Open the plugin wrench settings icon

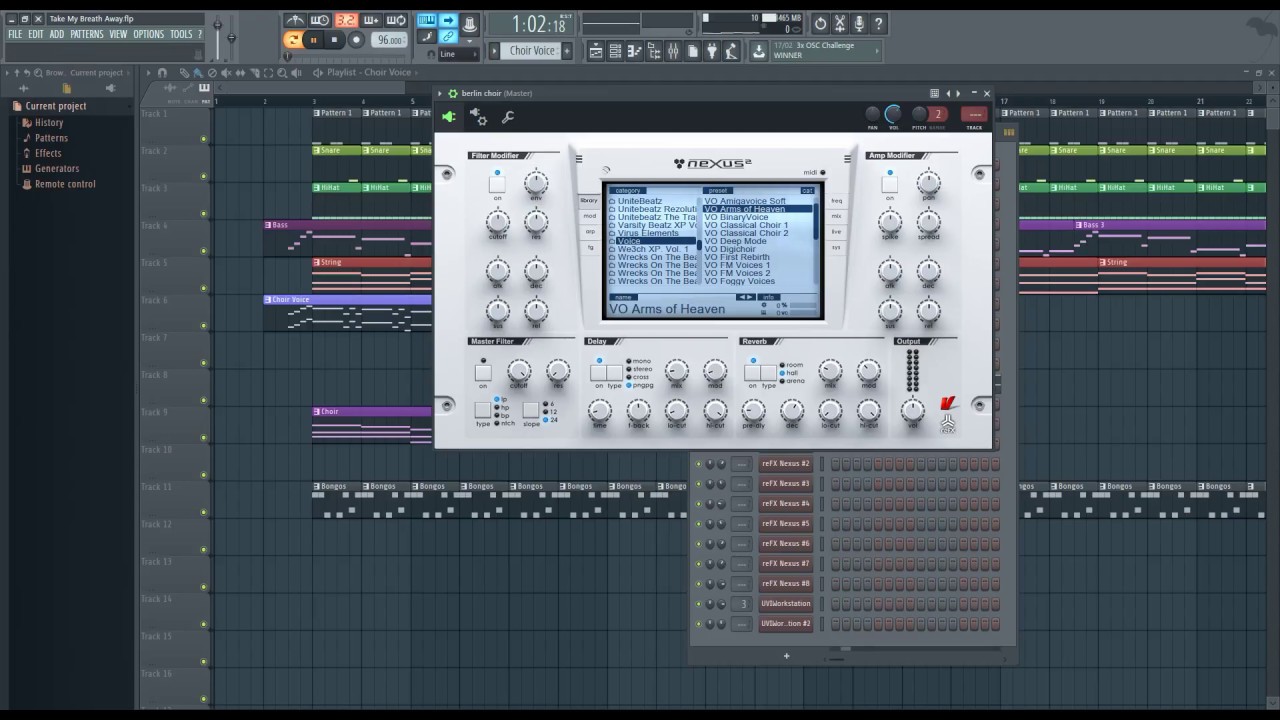click(508, 117)
